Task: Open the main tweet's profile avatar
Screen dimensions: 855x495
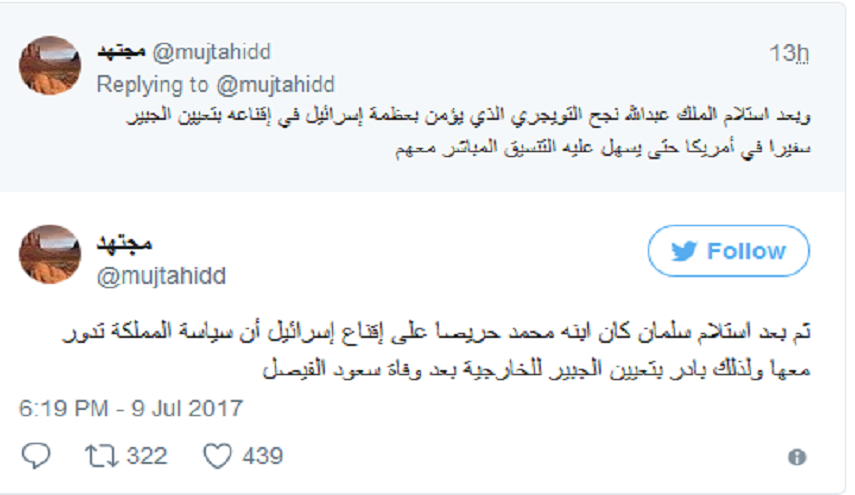Action: [x=50, y=253]
